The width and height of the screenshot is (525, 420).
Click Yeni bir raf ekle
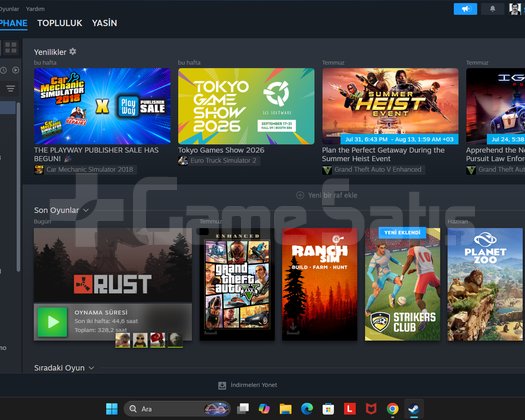coord(332,195)
